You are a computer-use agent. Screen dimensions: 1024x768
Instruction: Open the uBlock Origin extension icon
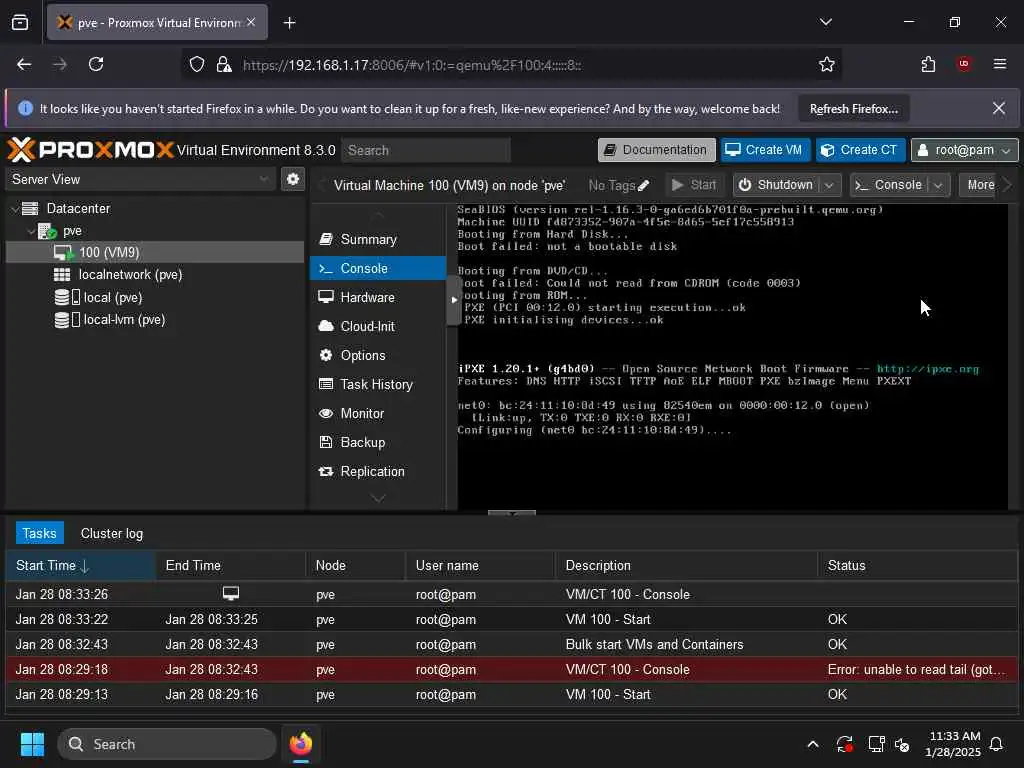964,64
